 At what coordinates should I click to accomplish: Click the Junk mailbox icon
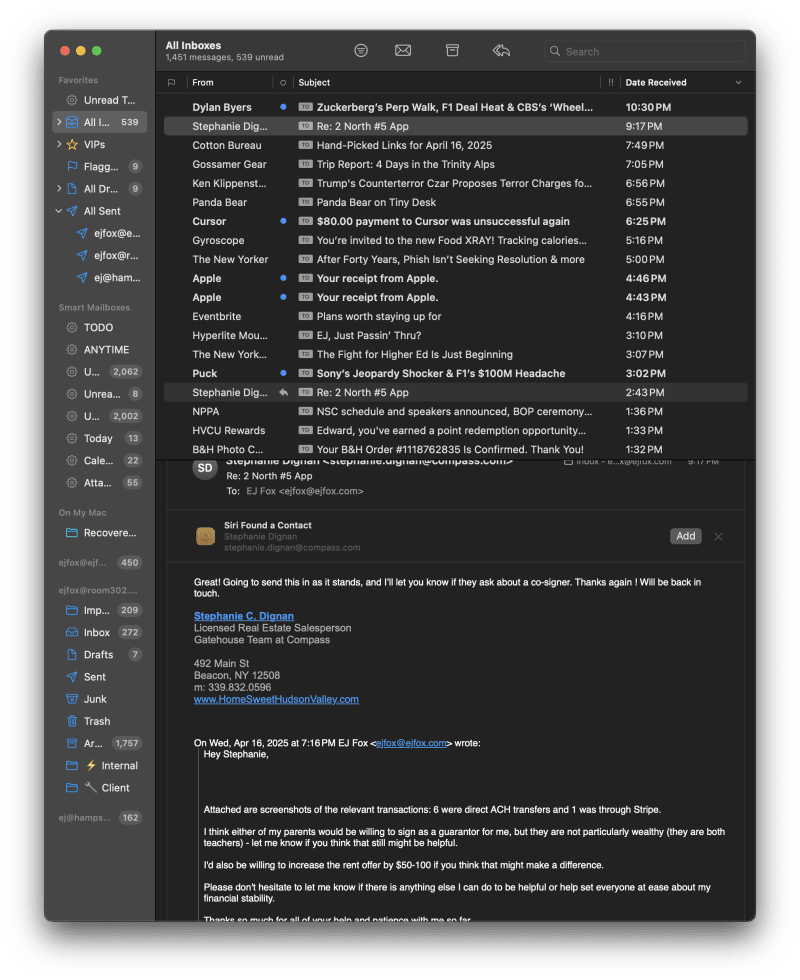tap(71, 699)
